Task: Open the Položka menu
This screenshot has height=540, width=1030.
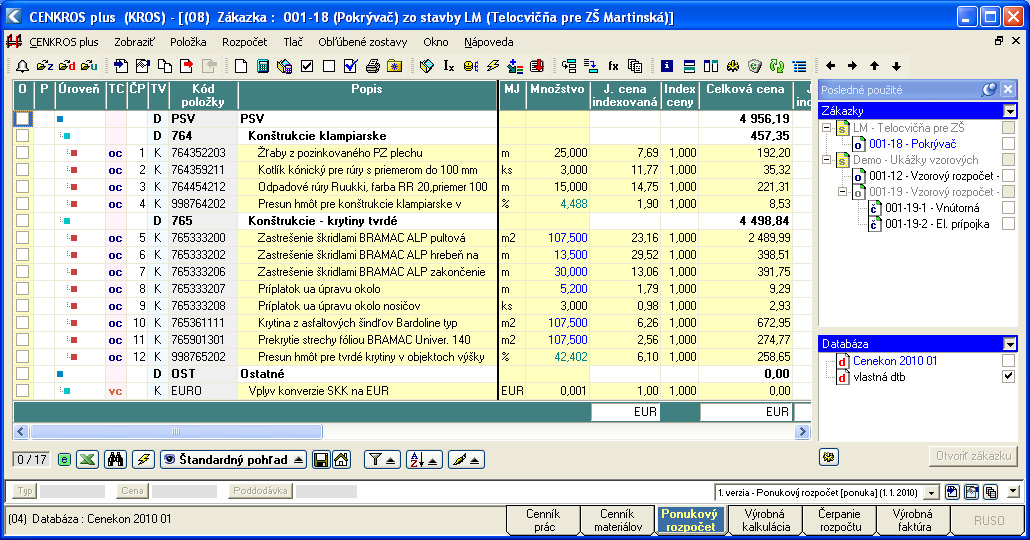Action: click(x=188, y=42)
